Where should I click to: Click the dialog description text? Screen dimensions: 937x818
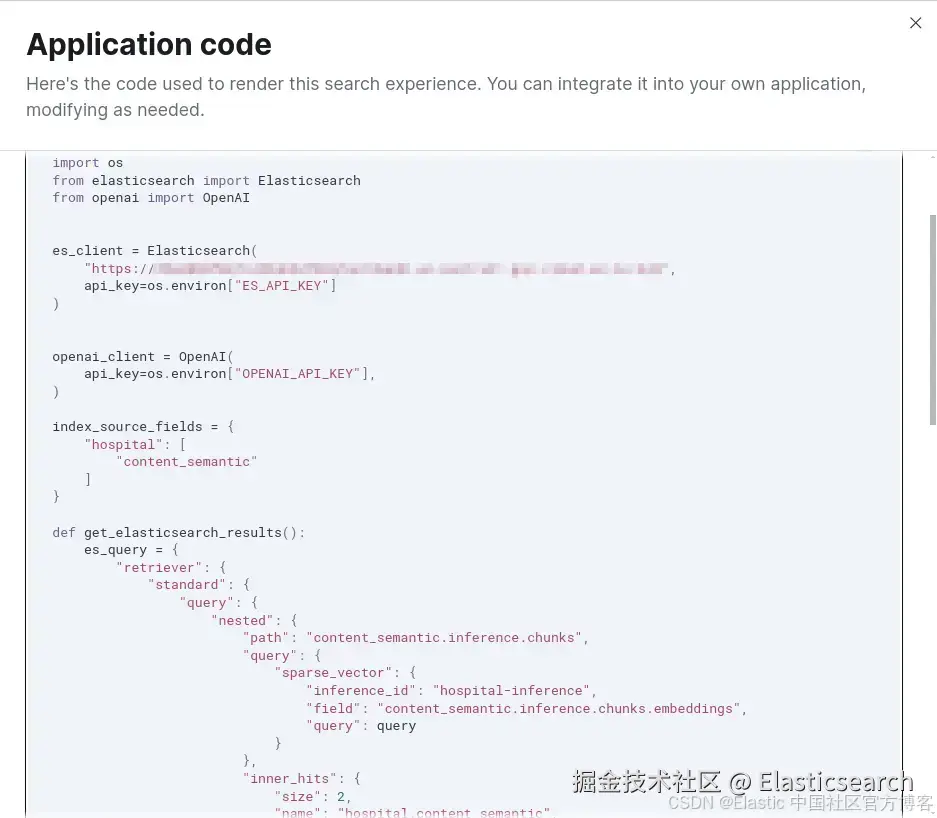(x=445, y=97)
